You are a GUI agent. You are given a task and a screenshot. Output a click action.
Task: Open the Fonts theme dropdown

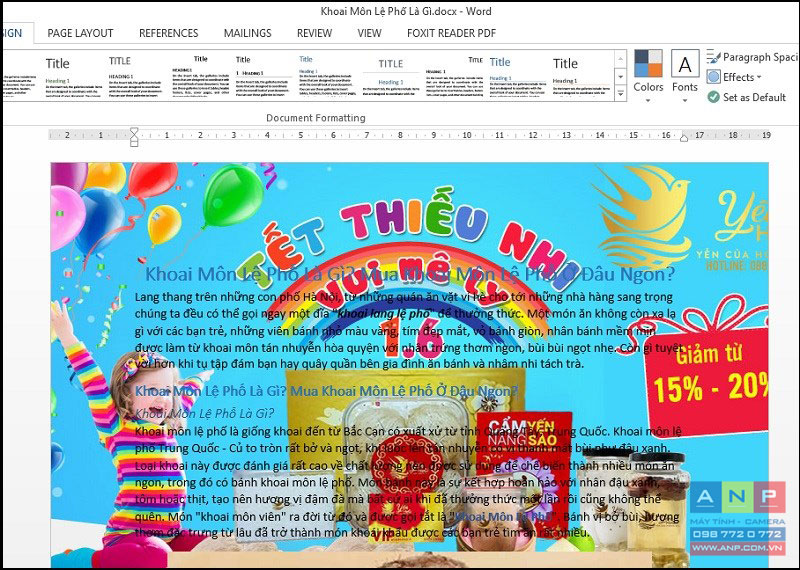685,77
